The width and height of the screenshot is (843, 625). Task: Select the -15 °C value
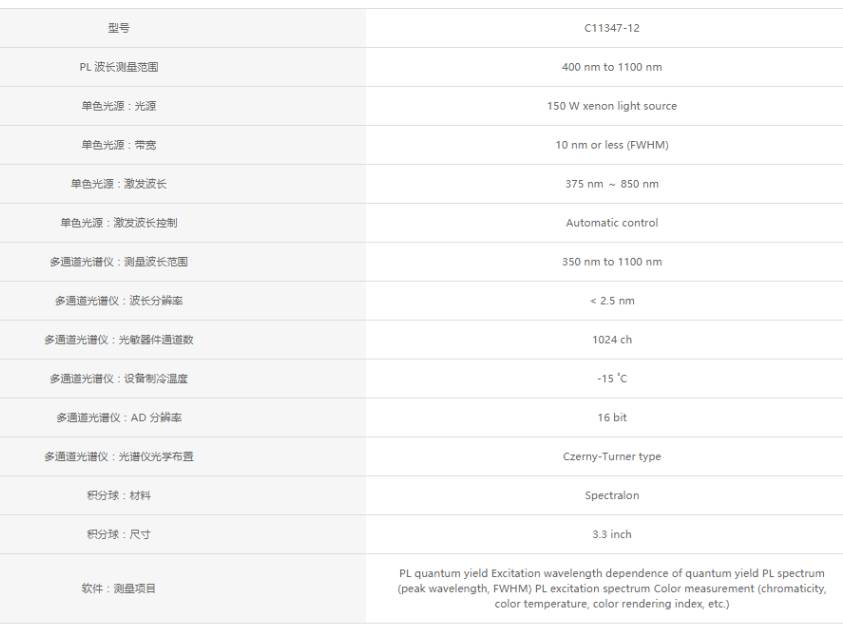[612, 379]
